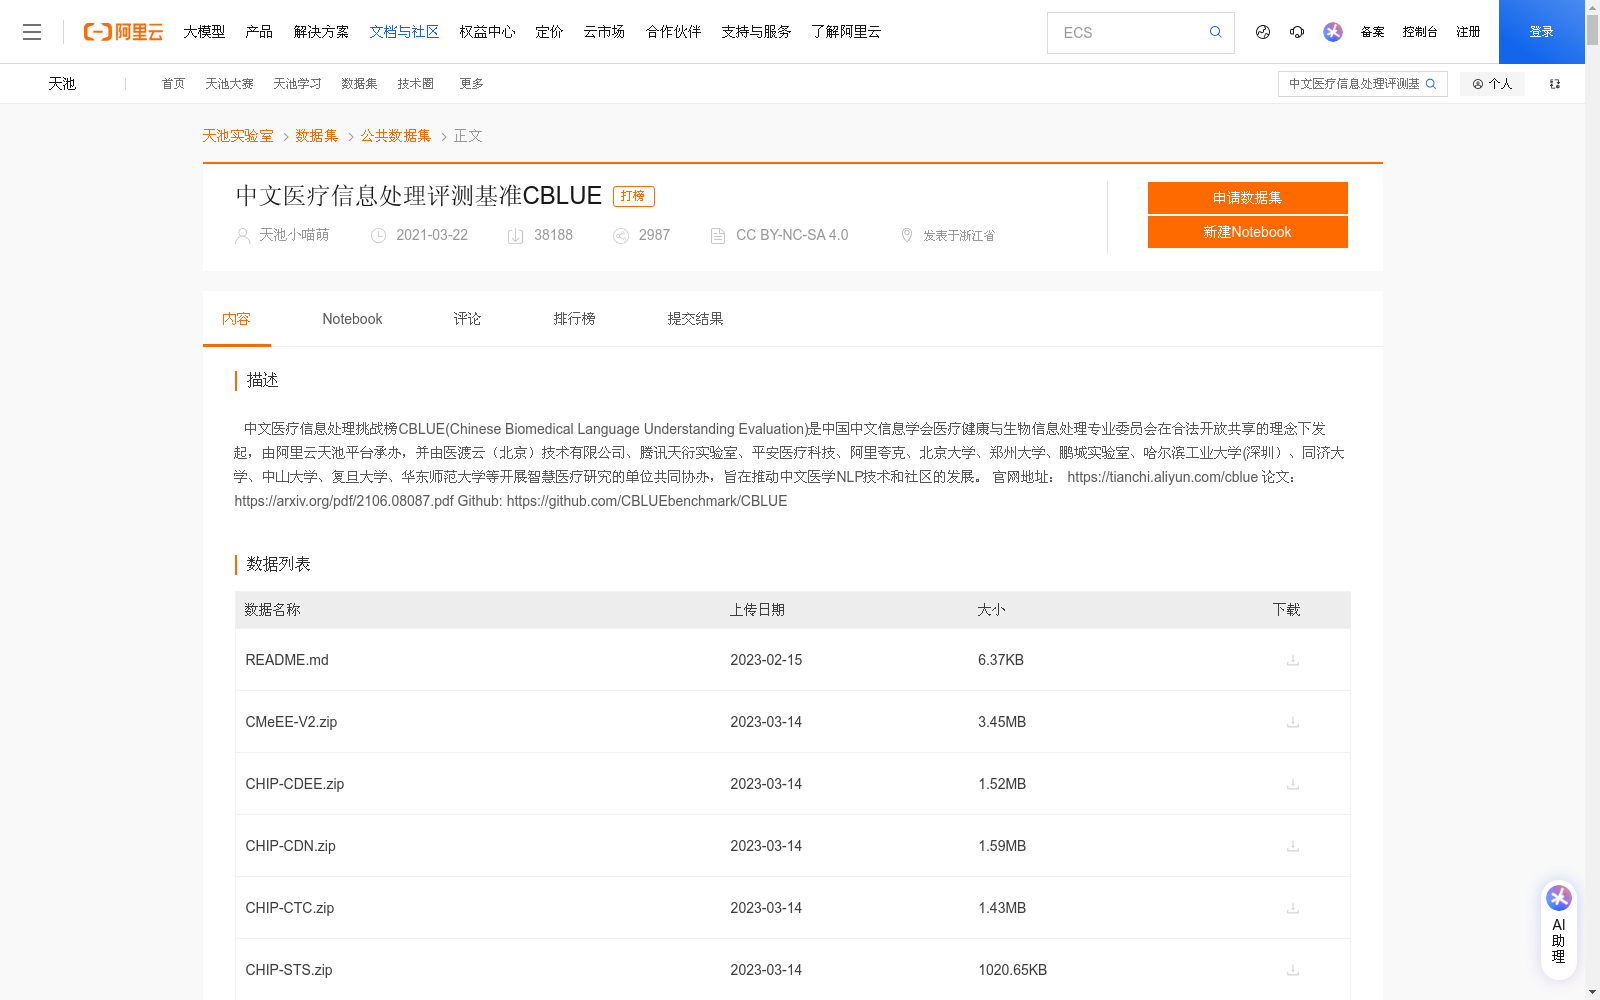Switch to the Notebook tab
The image size is (1600, 1000).
click(352, 318)
